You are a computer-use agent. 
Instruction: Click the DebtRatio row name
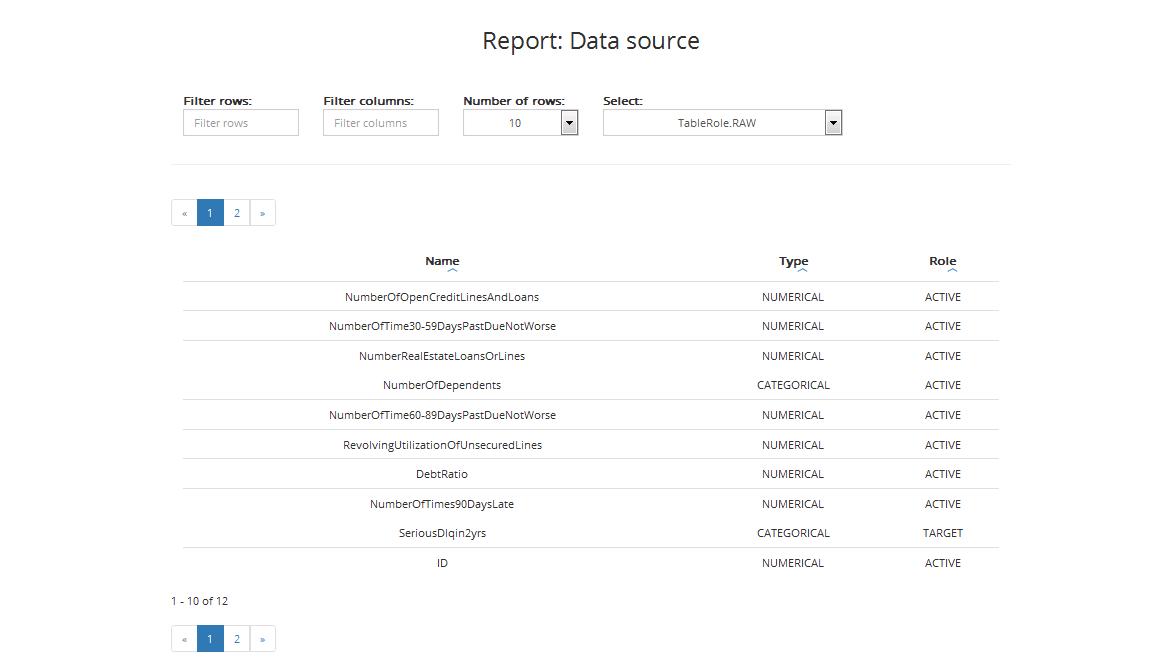point(442,474)
